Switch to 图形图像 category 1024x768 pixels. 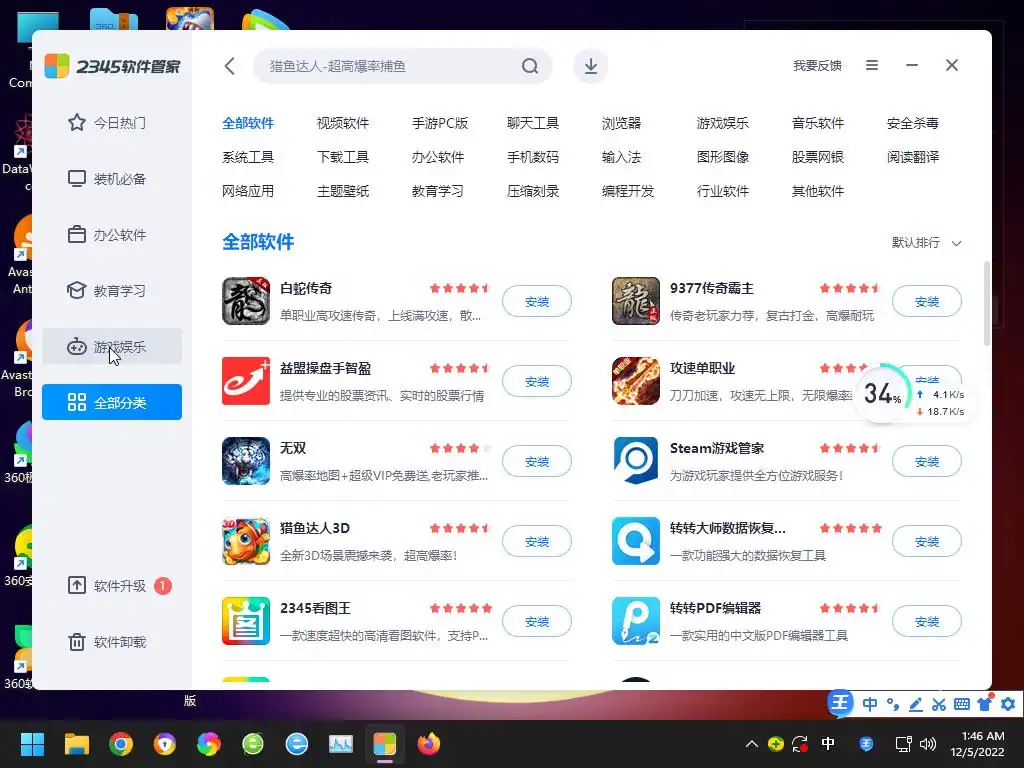point(723,157)
